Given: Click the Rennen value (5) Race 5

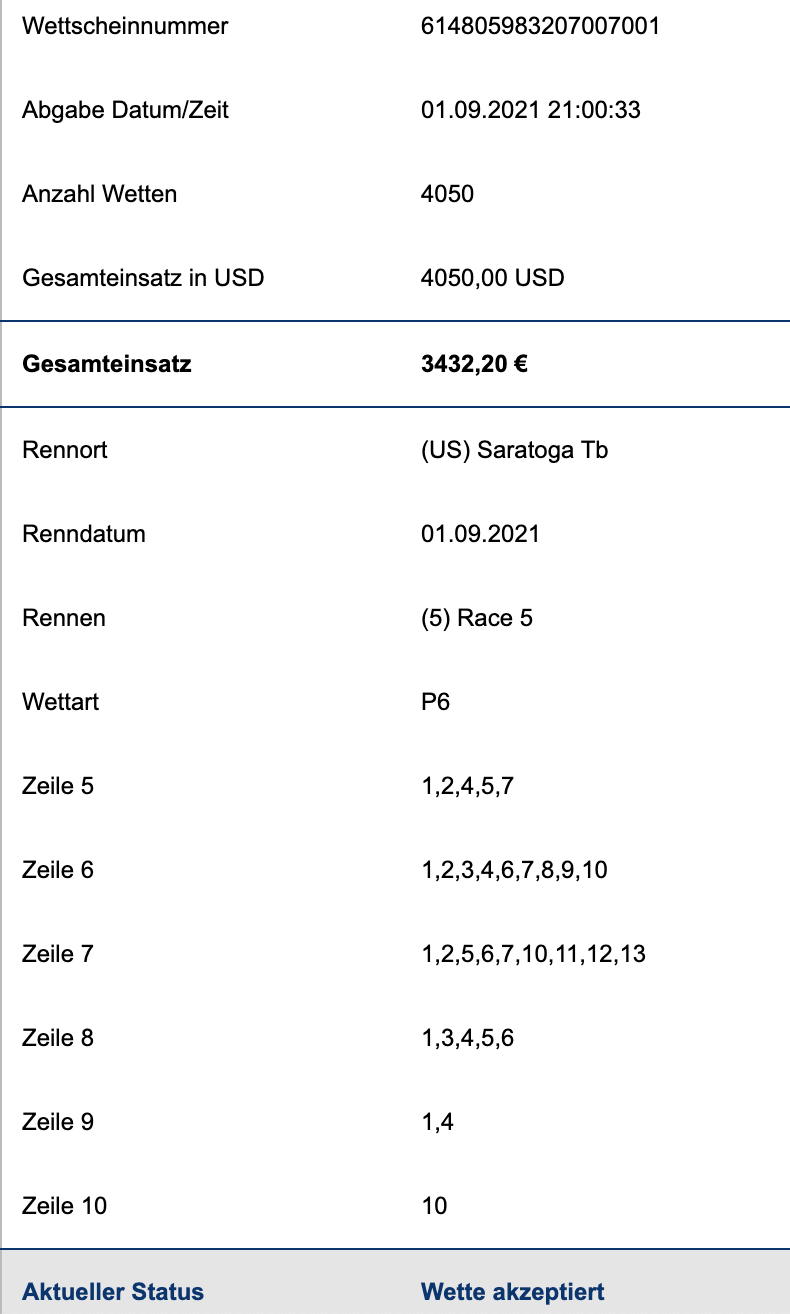Looking at the screenshot, I should pos(477,618).
